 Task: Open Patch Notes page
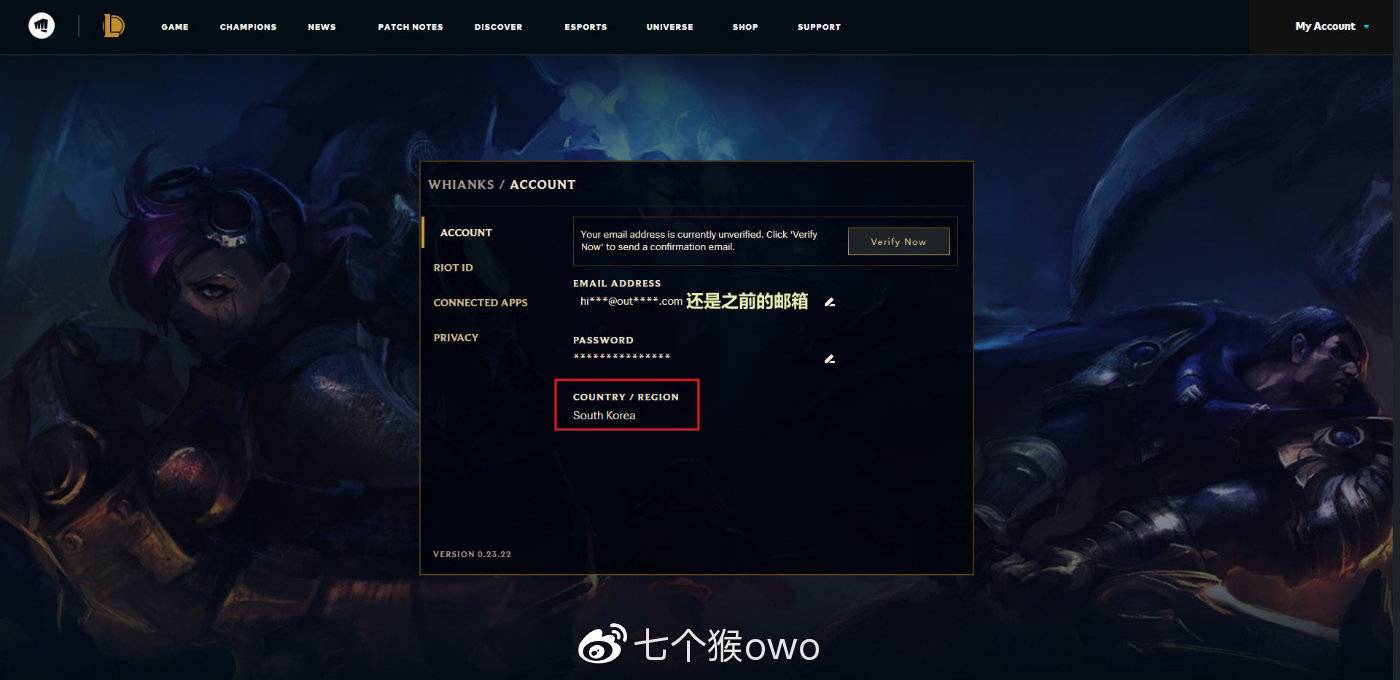[410, 27]
